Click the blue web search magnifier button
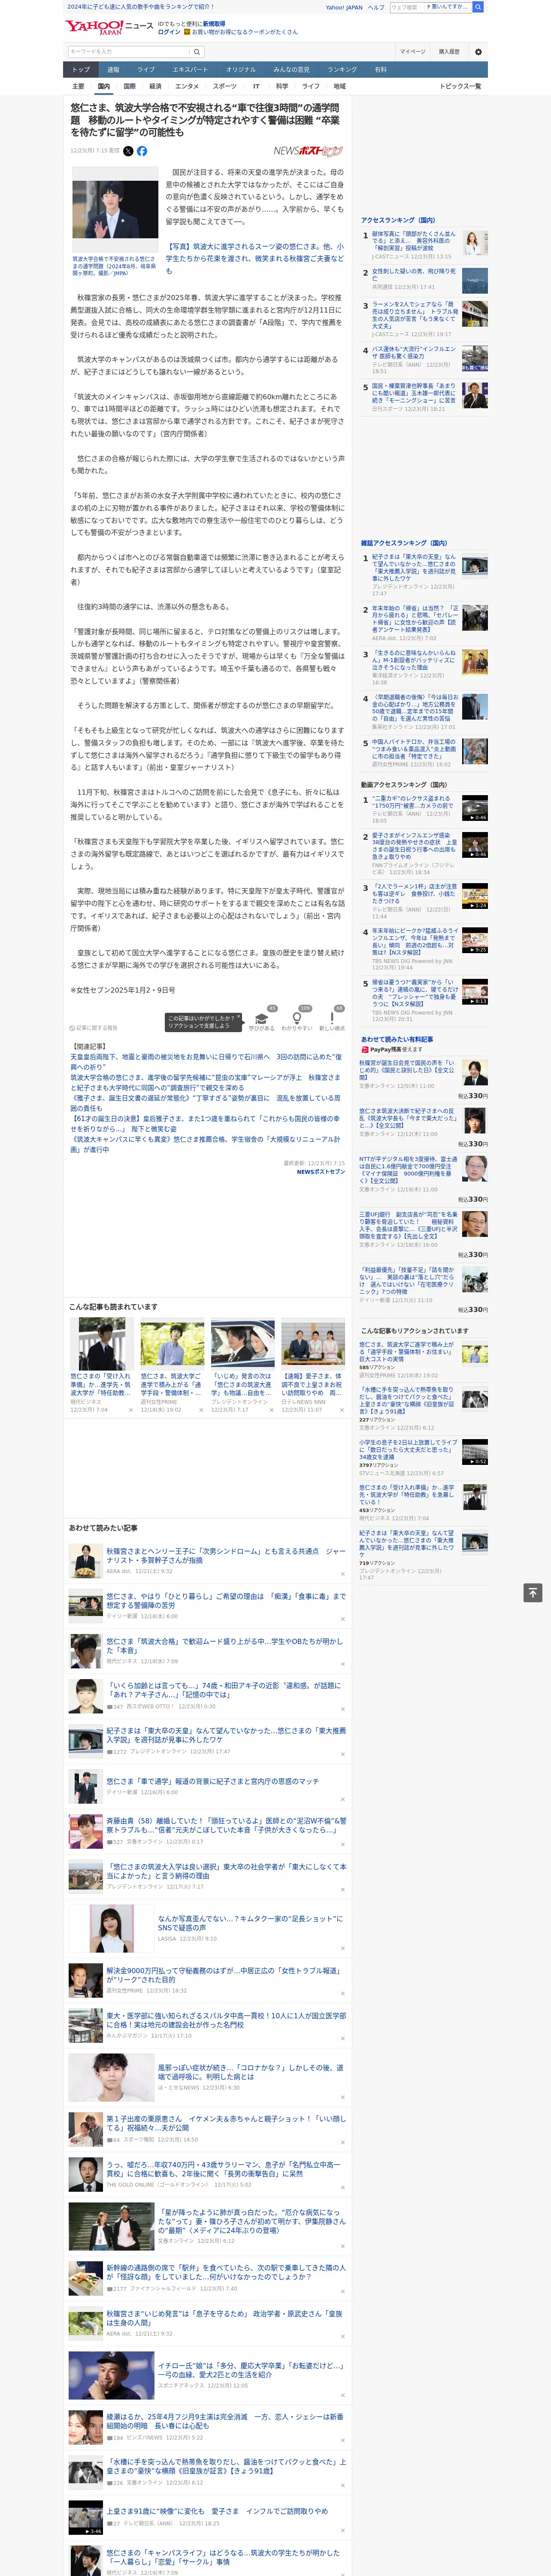 click(478, 7)
